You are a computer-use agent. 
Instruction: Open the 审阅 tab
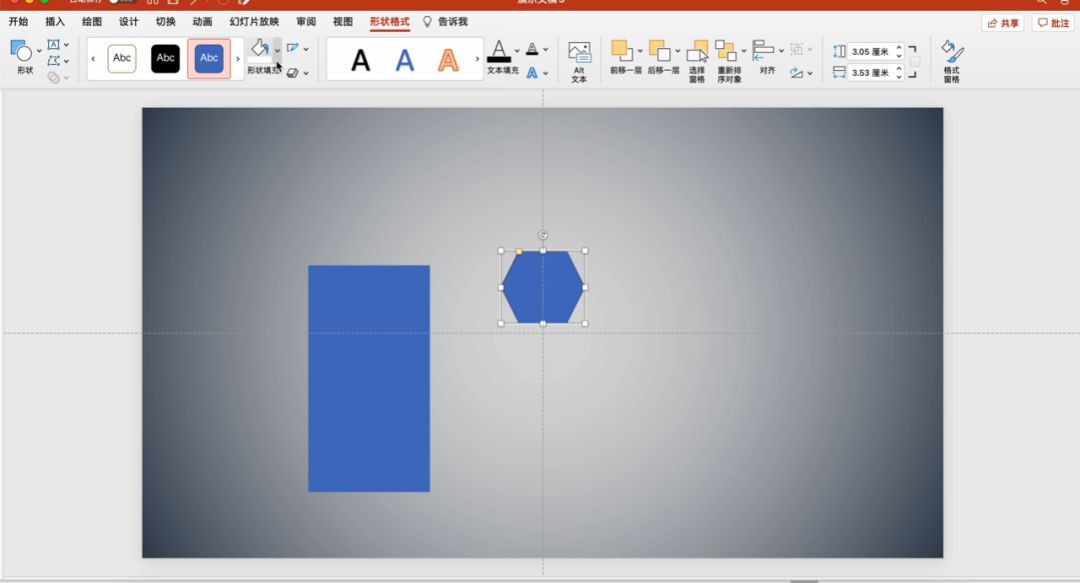coord(307,22)
